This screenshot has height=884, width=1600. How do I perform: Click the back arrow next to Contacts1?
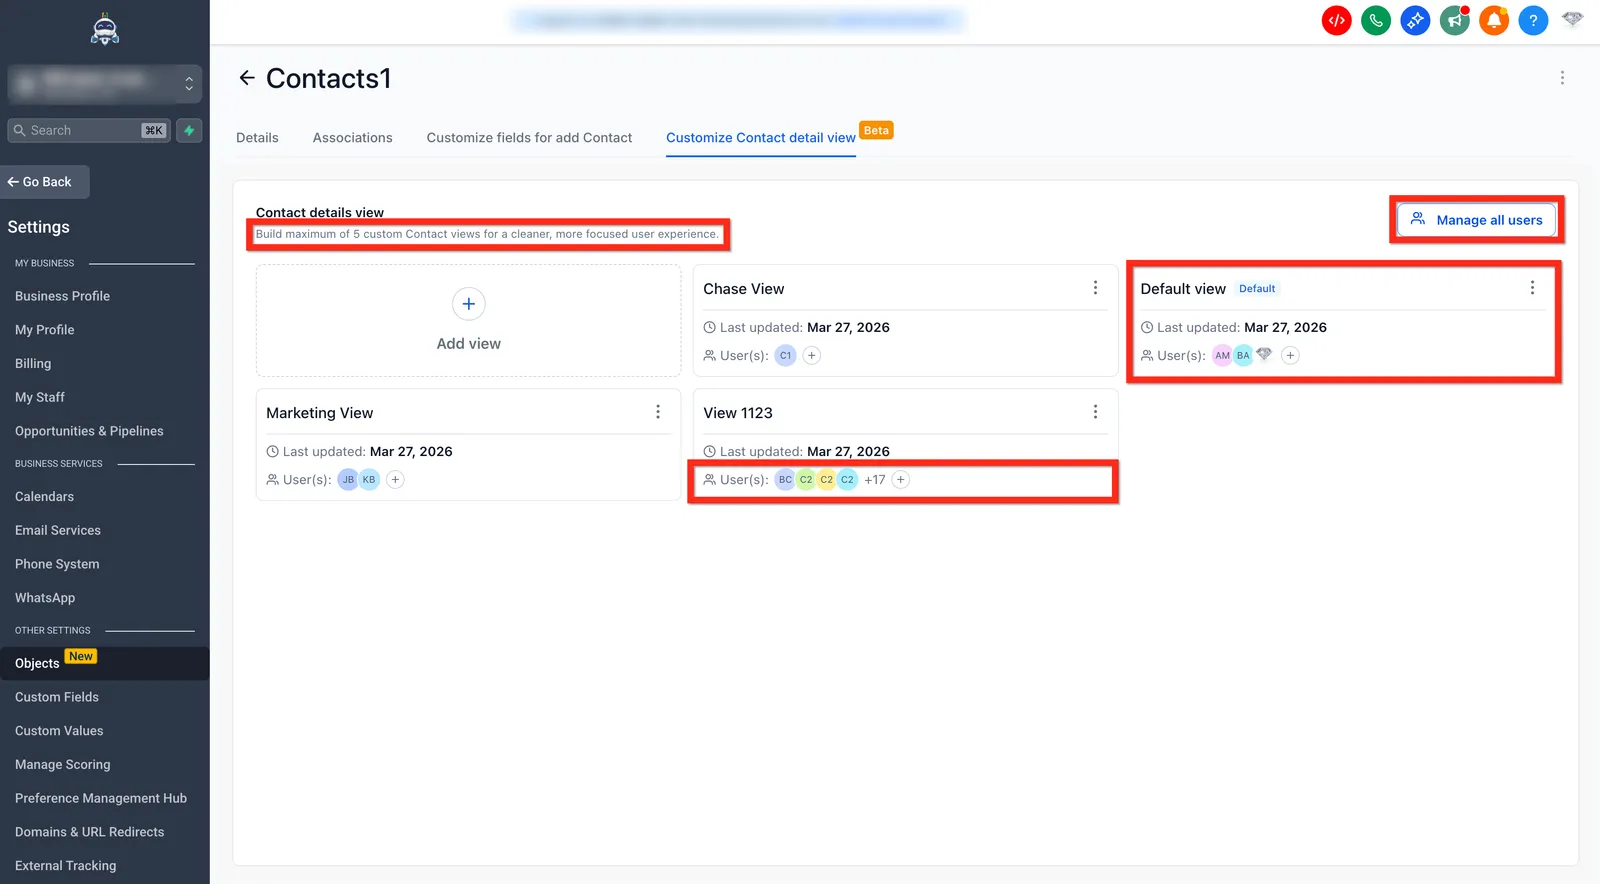247,78
